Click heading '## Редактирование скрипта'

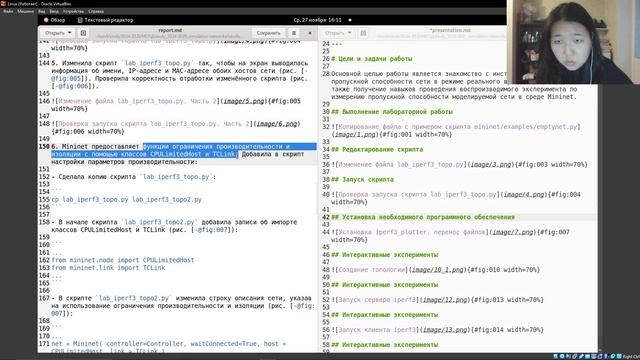pyautogui.click(x=377, y=149)
